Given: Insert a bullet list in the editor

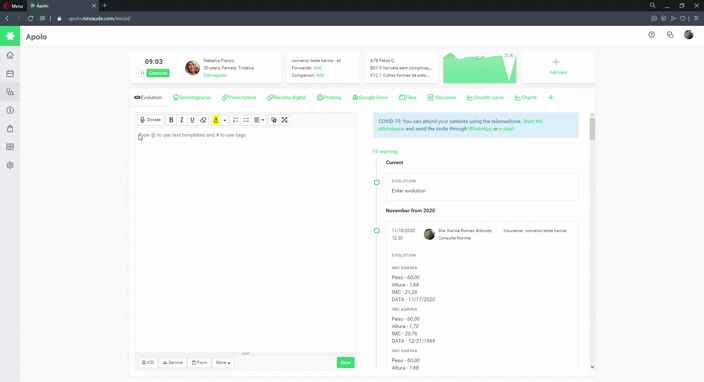Looking at the screenshot, I should click(x=246, y=120).
